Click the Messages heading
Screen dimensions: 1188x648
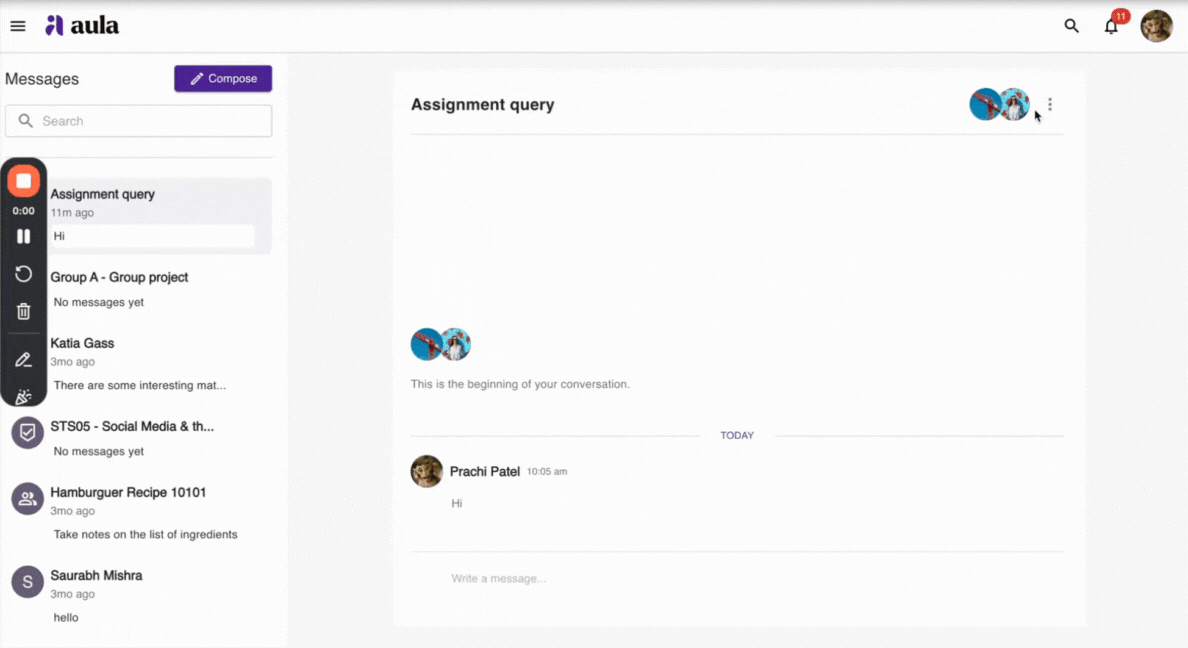click(x=42, y=79)
